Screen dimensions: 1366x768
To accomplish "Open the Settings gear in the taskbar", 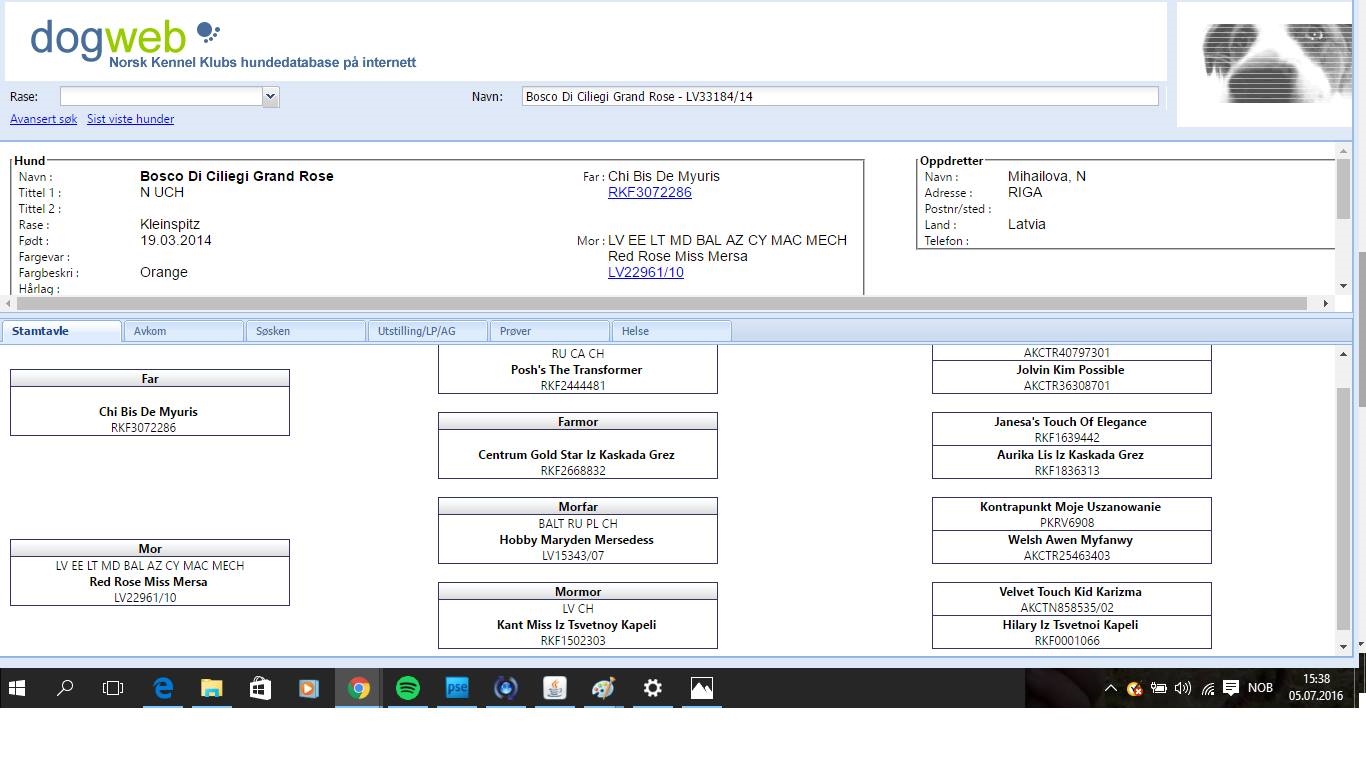I will coord(653,688).
